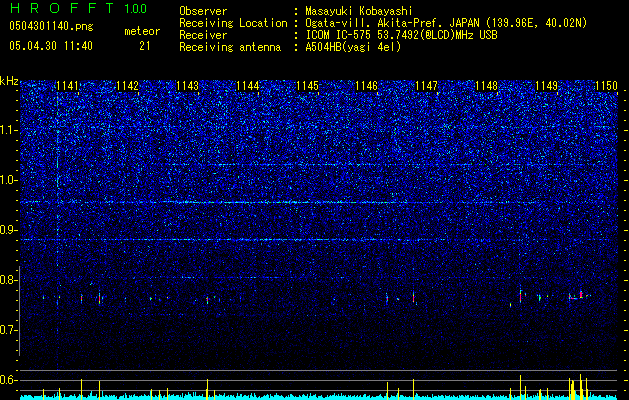Viewport: 629px width, 400px height.
Task: Click the 1142 time axis marker
Action: (127, 86)
